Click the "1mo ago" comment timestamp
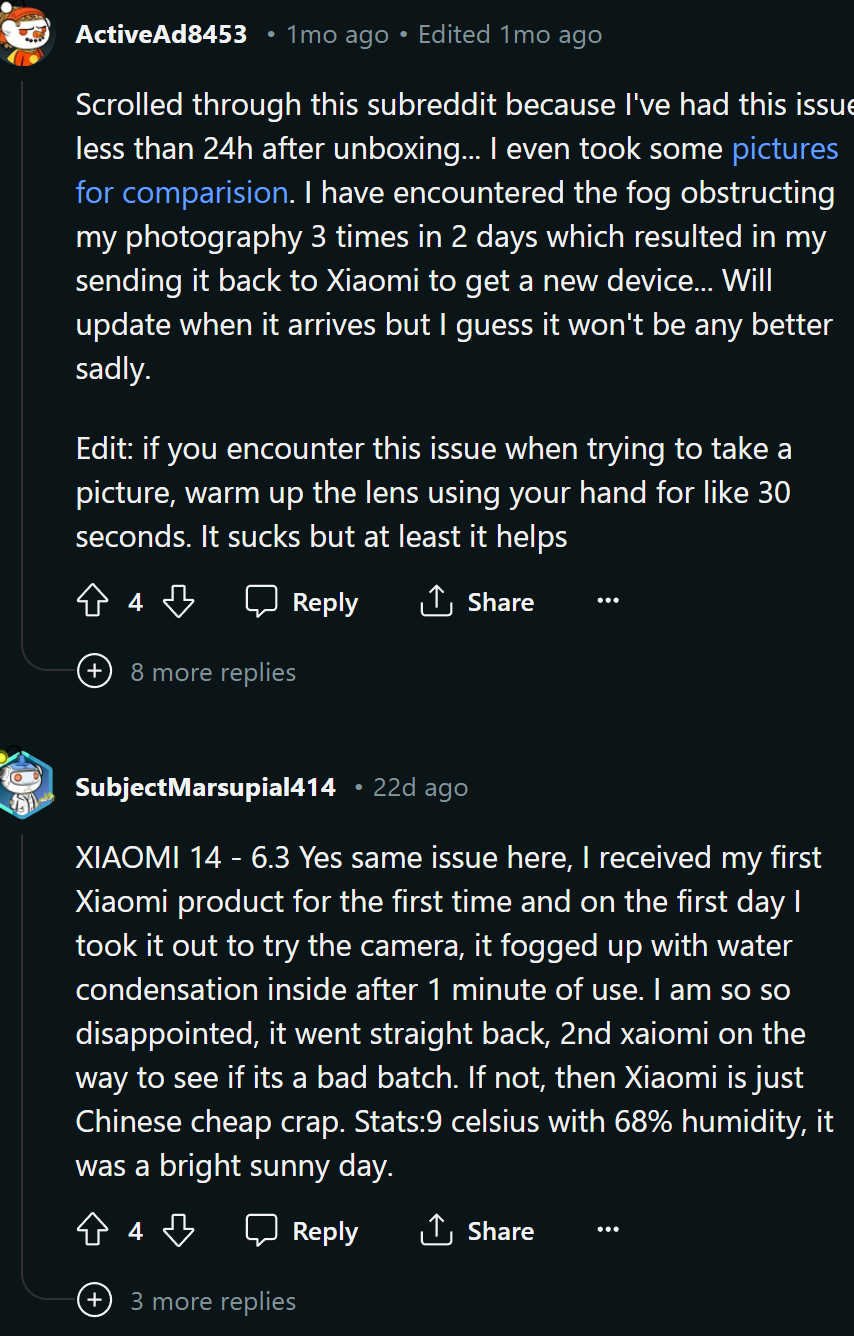854x1336 pixels. tap(337, 35)
